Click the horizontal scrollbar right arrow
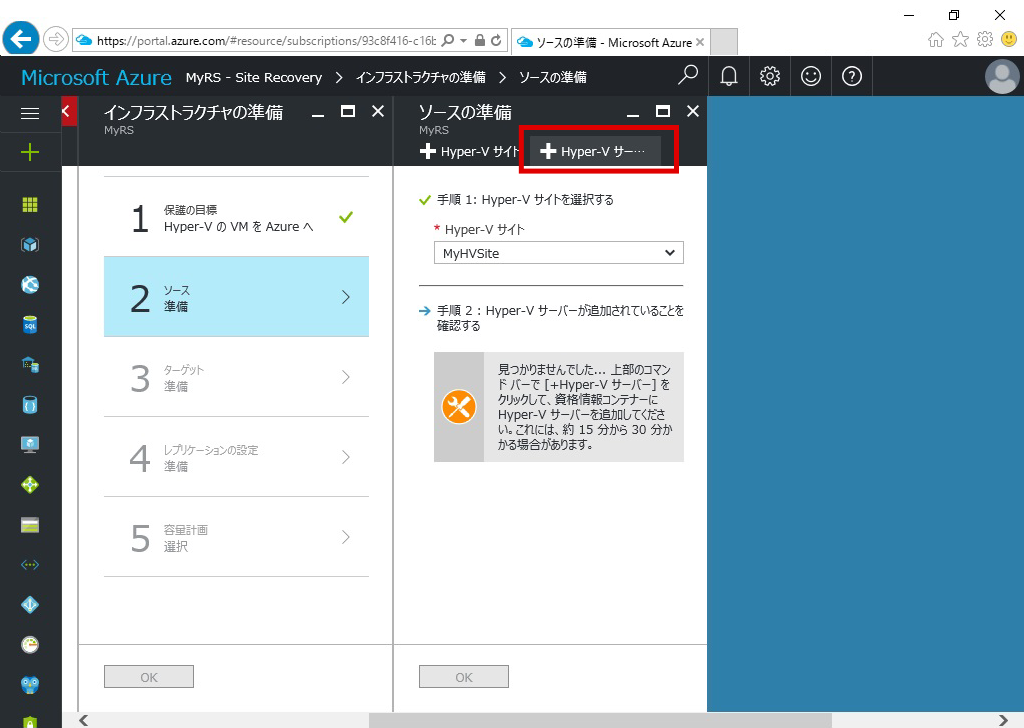1024x728 pixels. [x=1003, y=720]
